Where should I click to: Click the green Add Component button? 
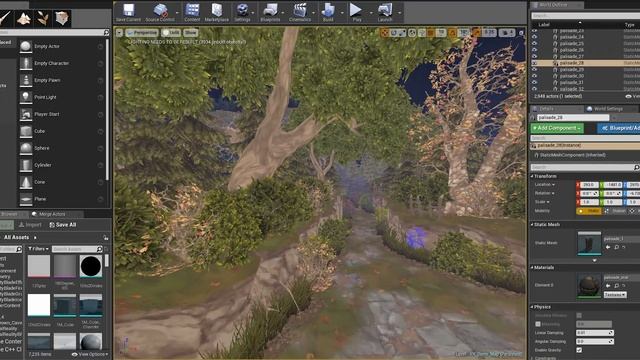click(x=557, y=128)
